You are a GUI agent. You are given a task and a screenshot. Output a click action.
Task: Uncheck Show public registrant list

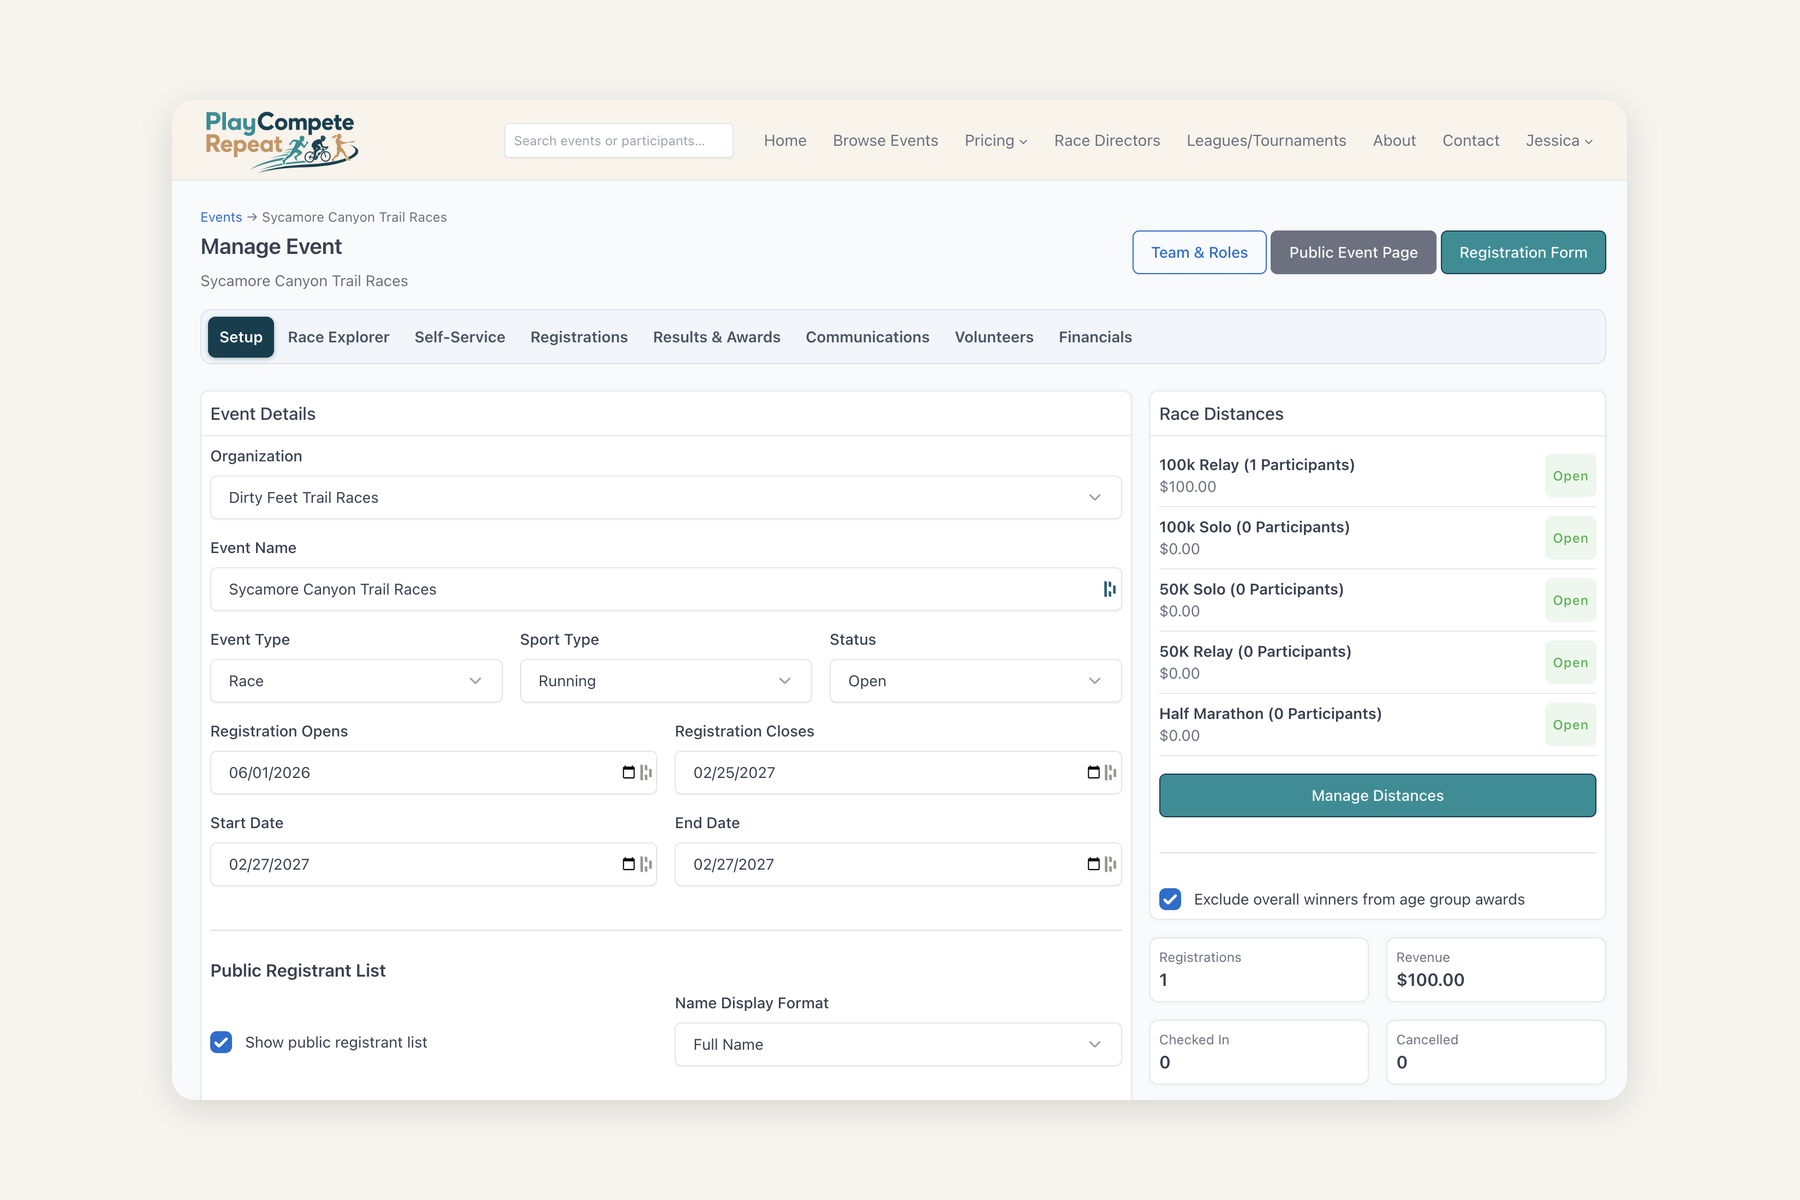point(221,1042)
